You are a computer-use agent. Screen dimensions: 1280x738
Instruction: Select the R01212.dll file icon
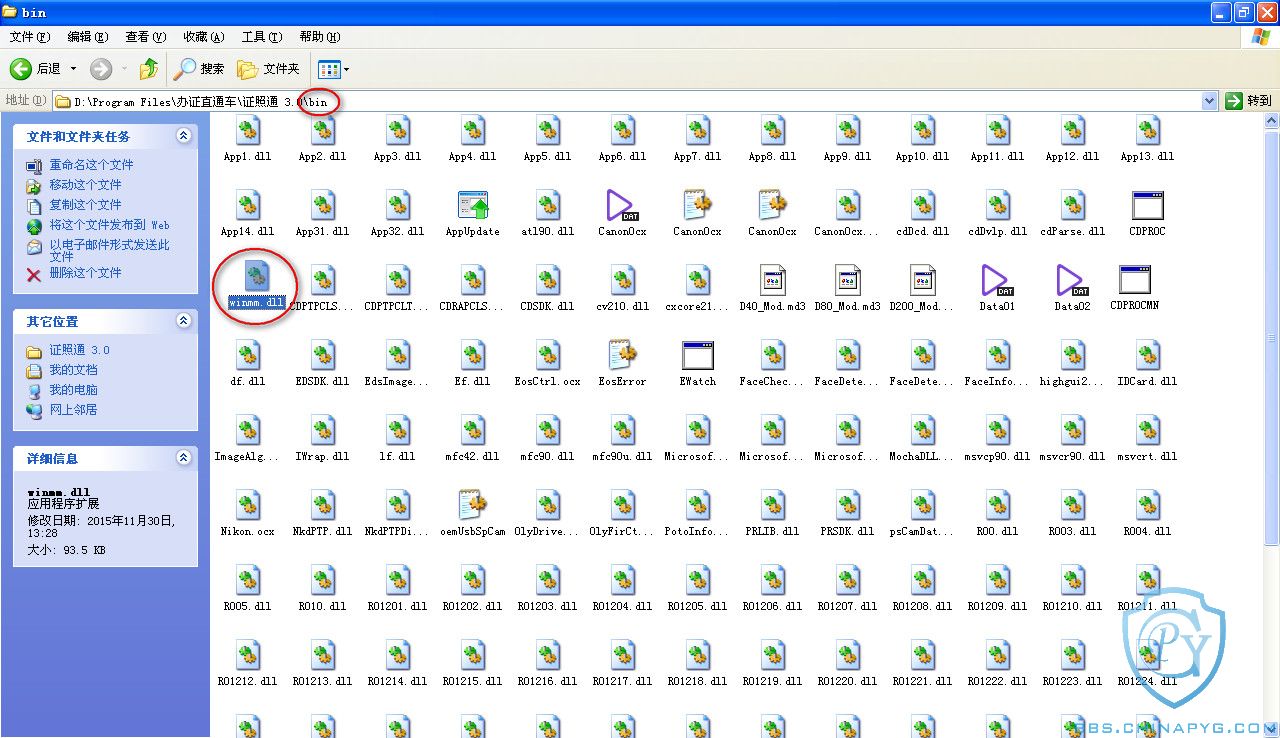(248, 655)
